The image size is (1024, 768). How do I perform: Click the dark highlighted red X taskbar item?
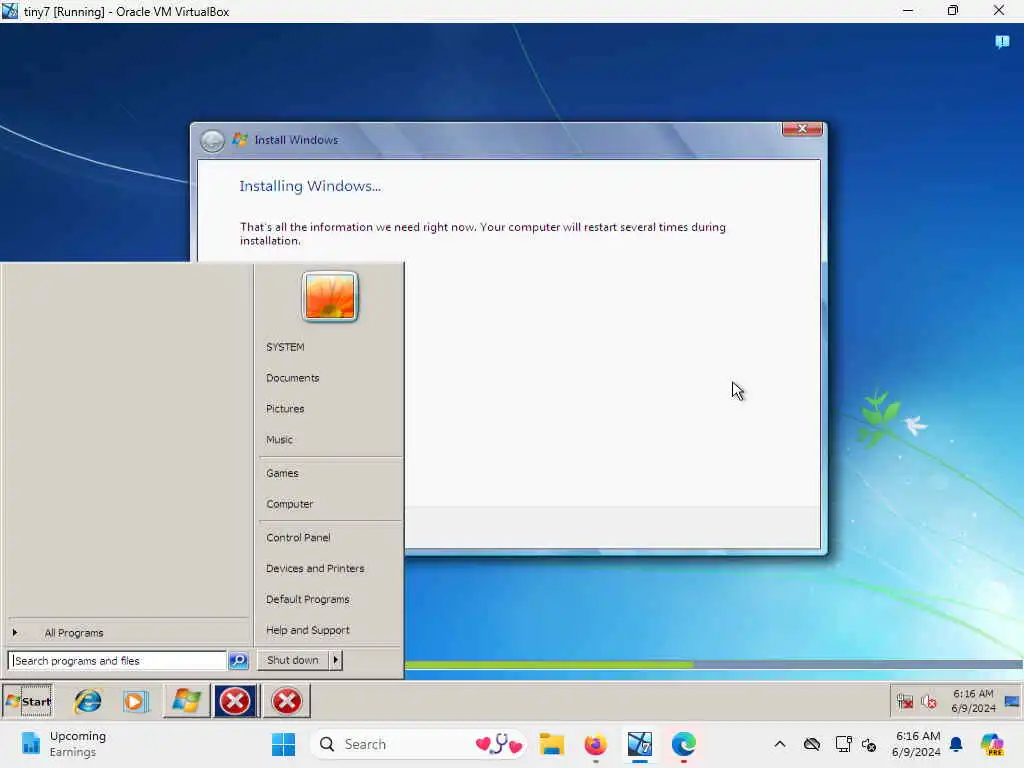point(235,701)
